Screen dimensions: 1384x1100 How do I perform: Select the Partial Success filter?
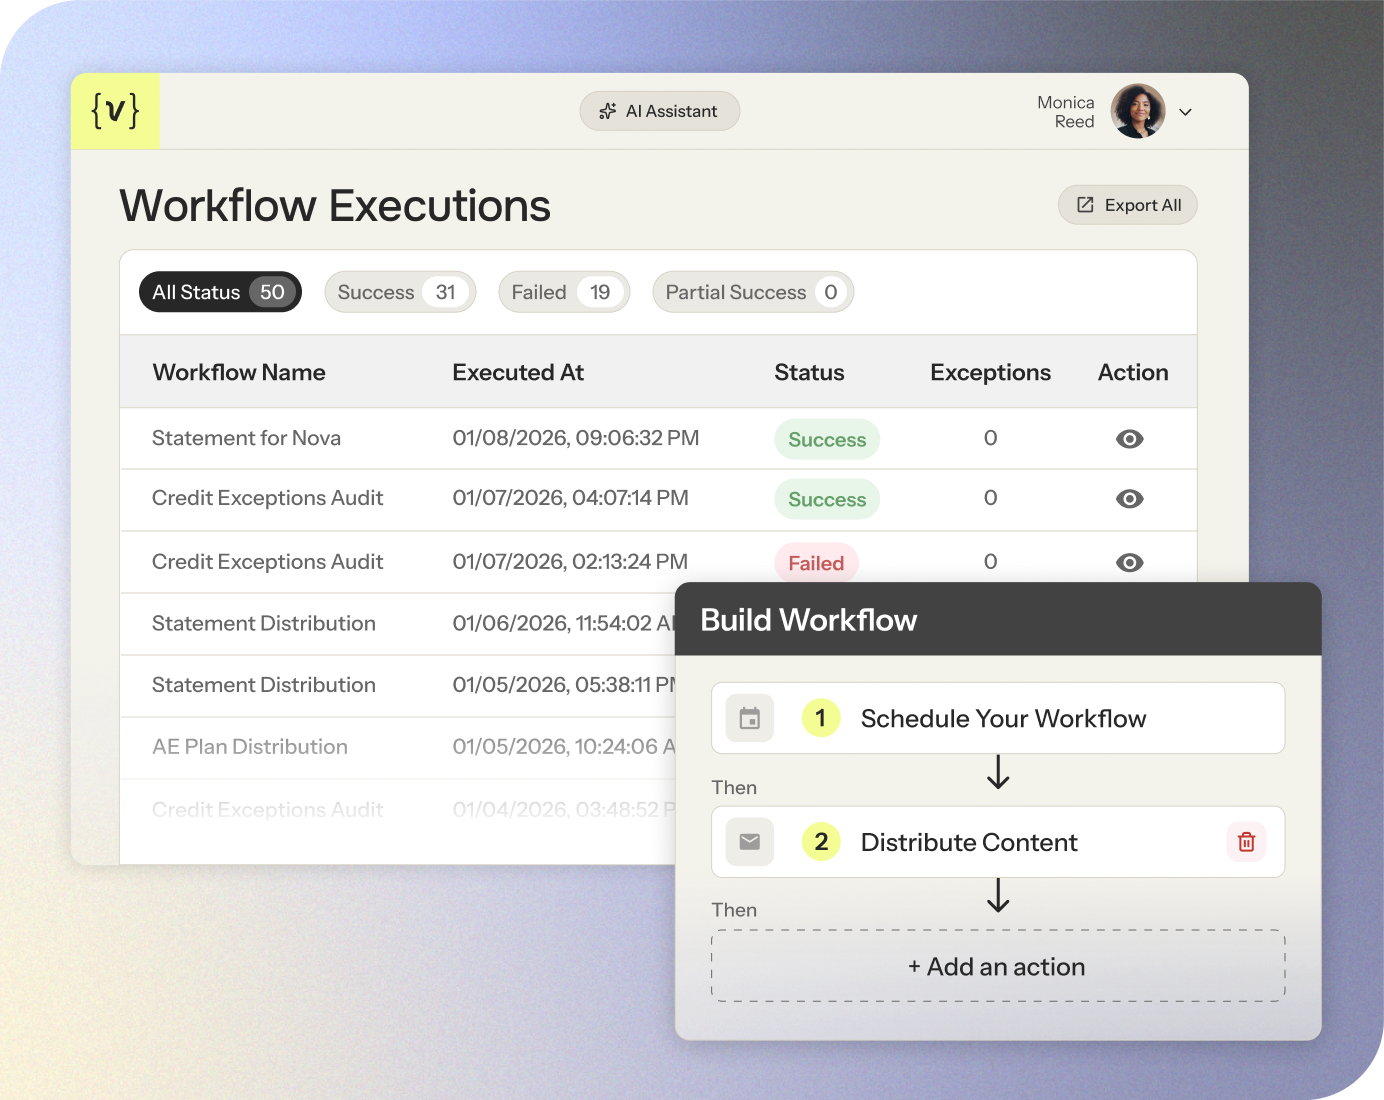(x=752, y=292)
